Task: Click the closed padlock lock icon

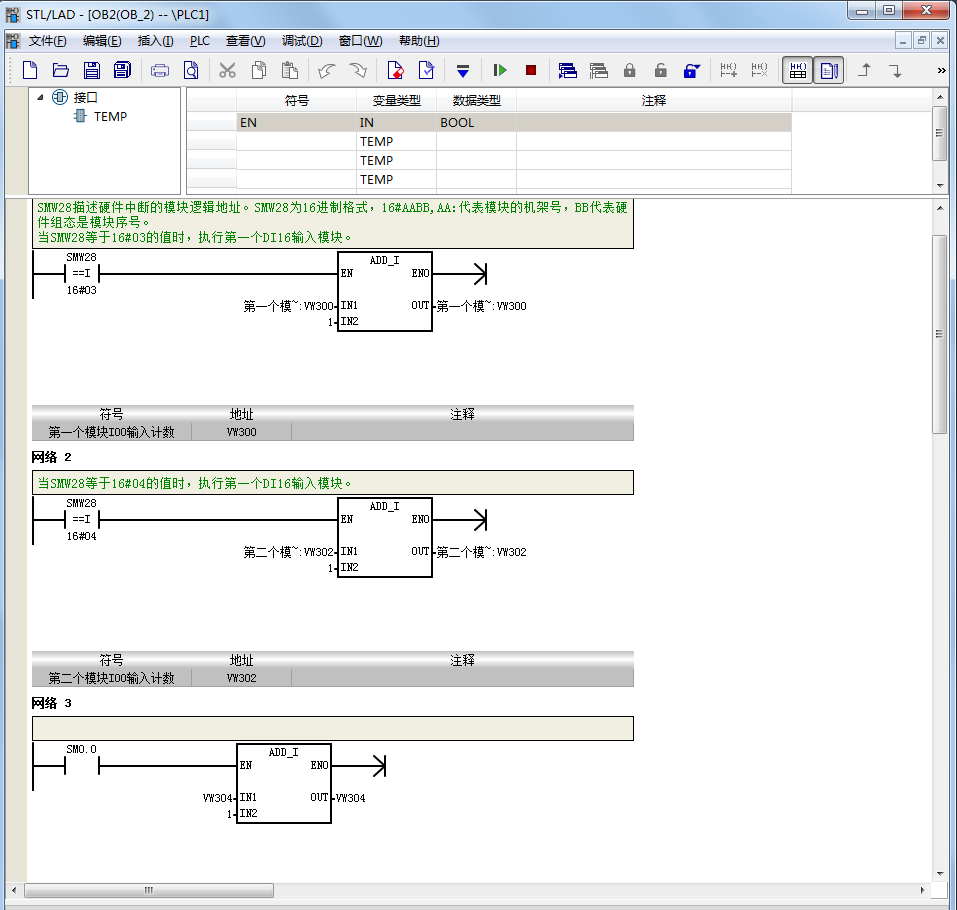Action: (x=629, y=70)
